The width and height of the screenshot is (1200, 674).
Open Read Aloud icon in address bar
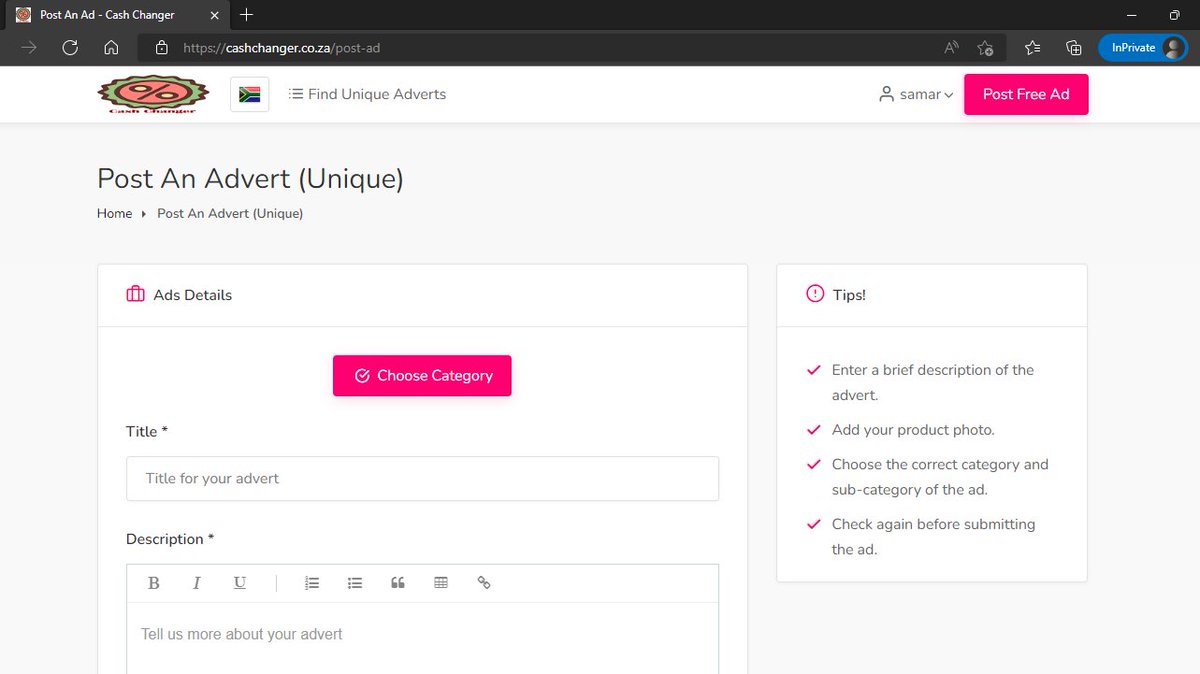(x=951, y=47)
